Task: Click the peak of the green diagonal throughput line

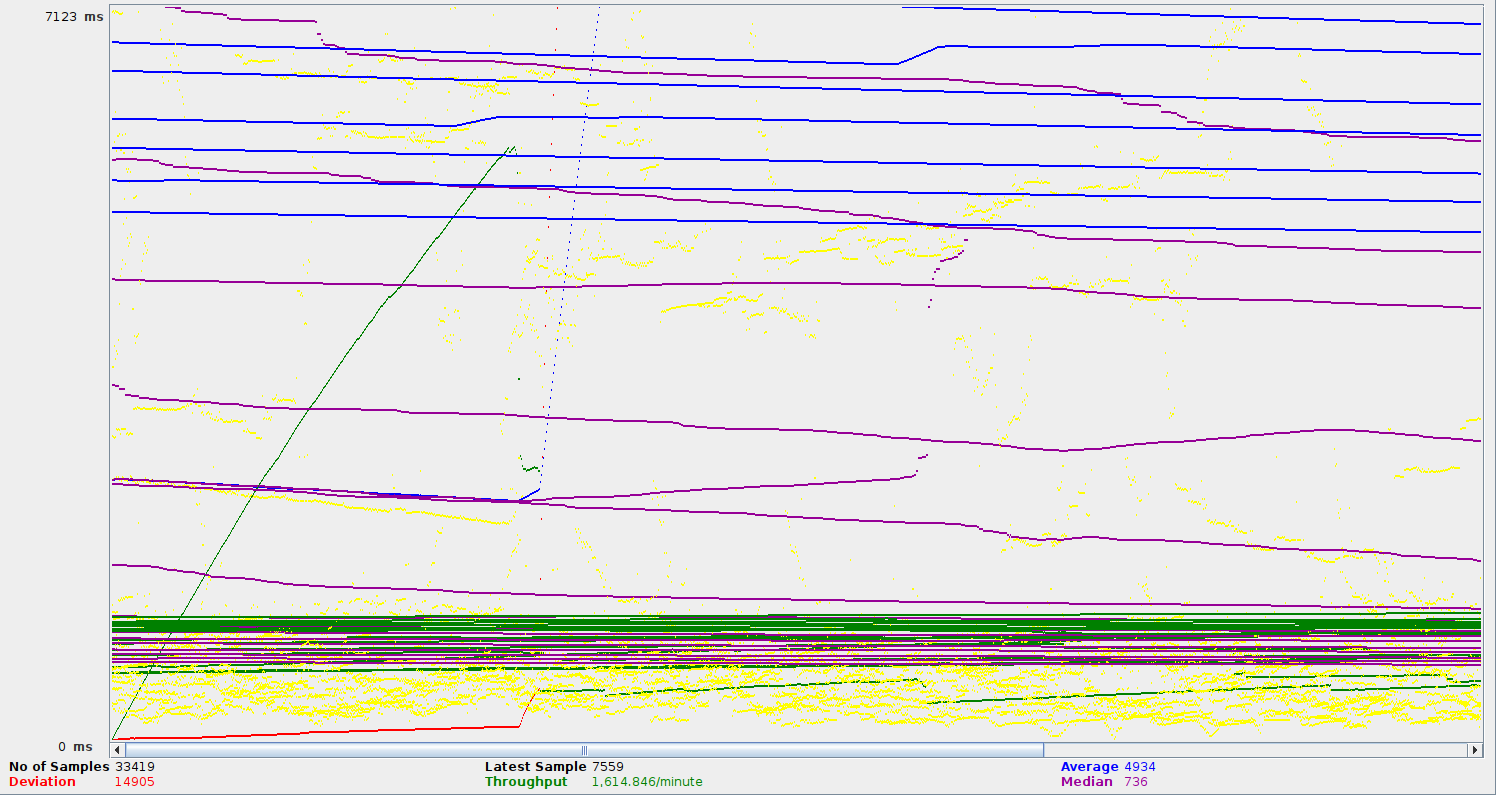Action: [513, 148]
